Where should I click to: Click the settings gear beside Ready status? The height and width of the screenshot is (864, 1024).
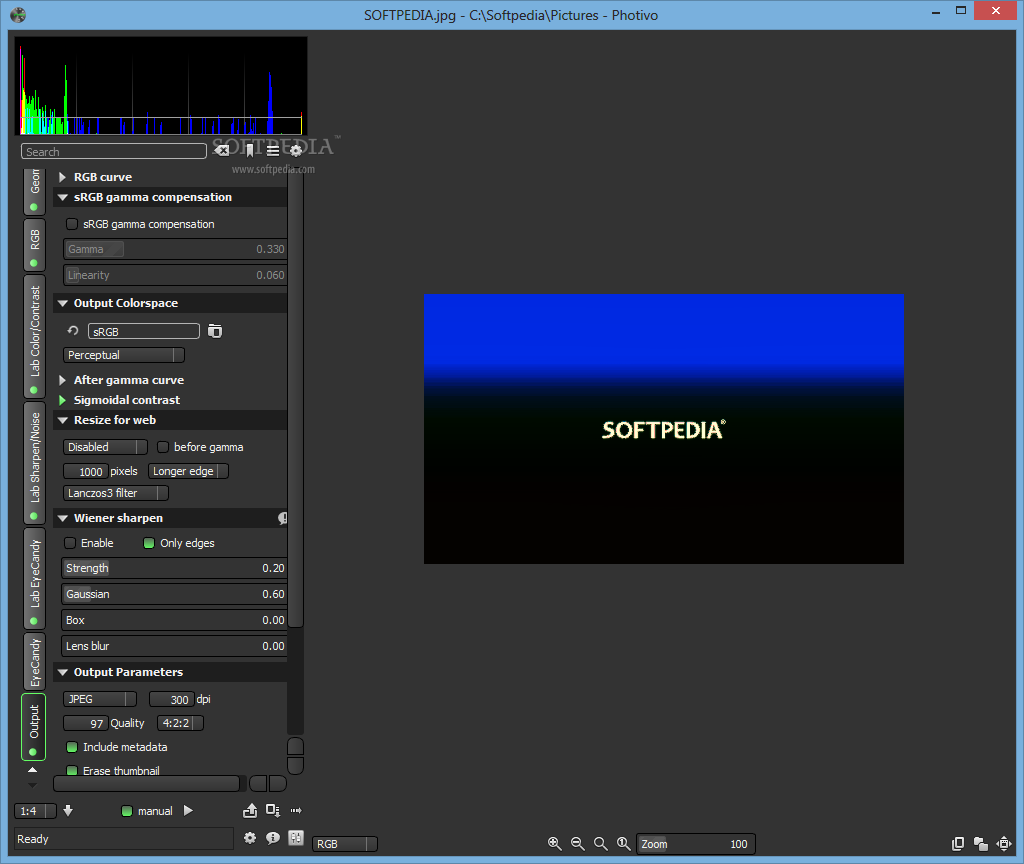pos(250,838)
